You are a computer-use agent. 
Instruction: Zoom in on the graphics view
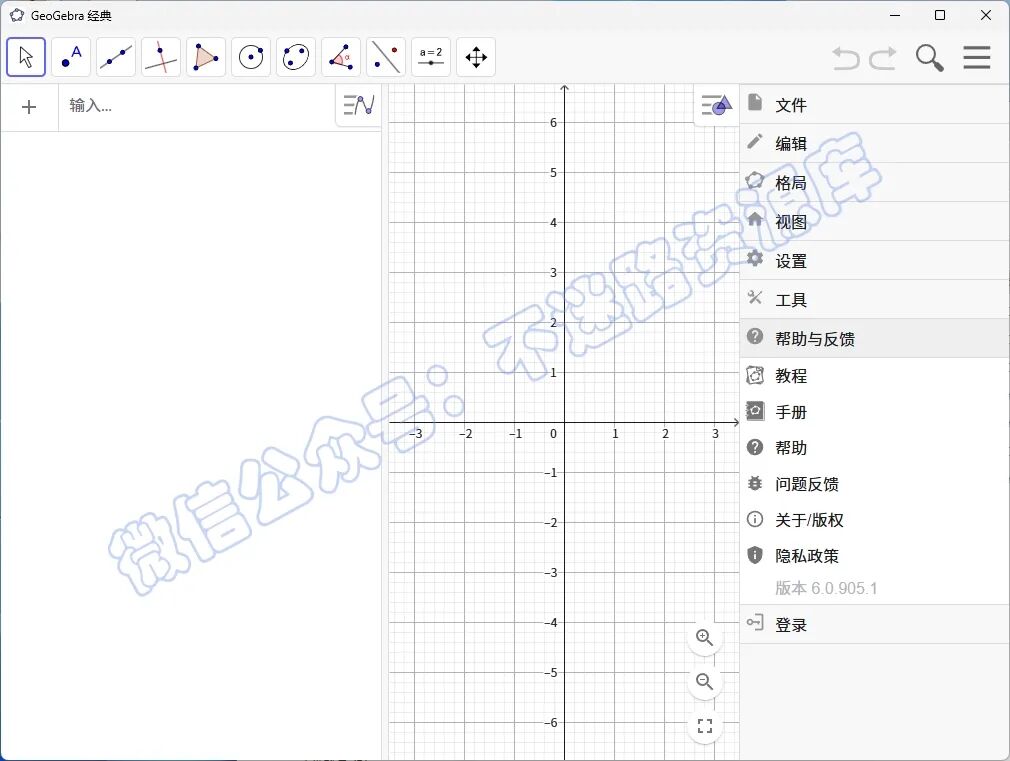(x=705, y=637)
